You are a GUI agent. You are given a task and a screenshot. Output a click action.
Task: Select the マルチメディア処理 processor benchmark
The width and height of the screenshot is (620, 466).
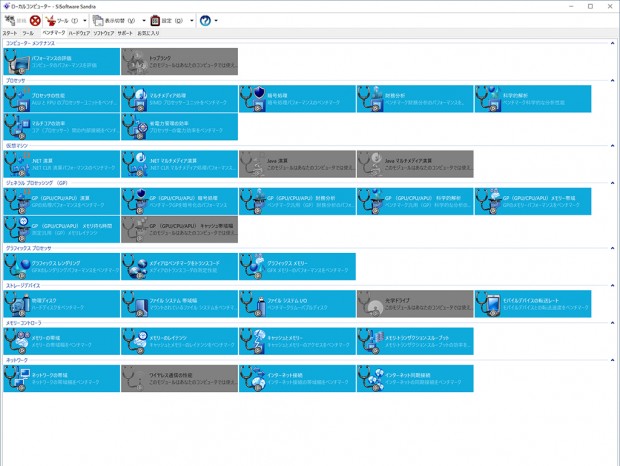click(x=180, y=99)
